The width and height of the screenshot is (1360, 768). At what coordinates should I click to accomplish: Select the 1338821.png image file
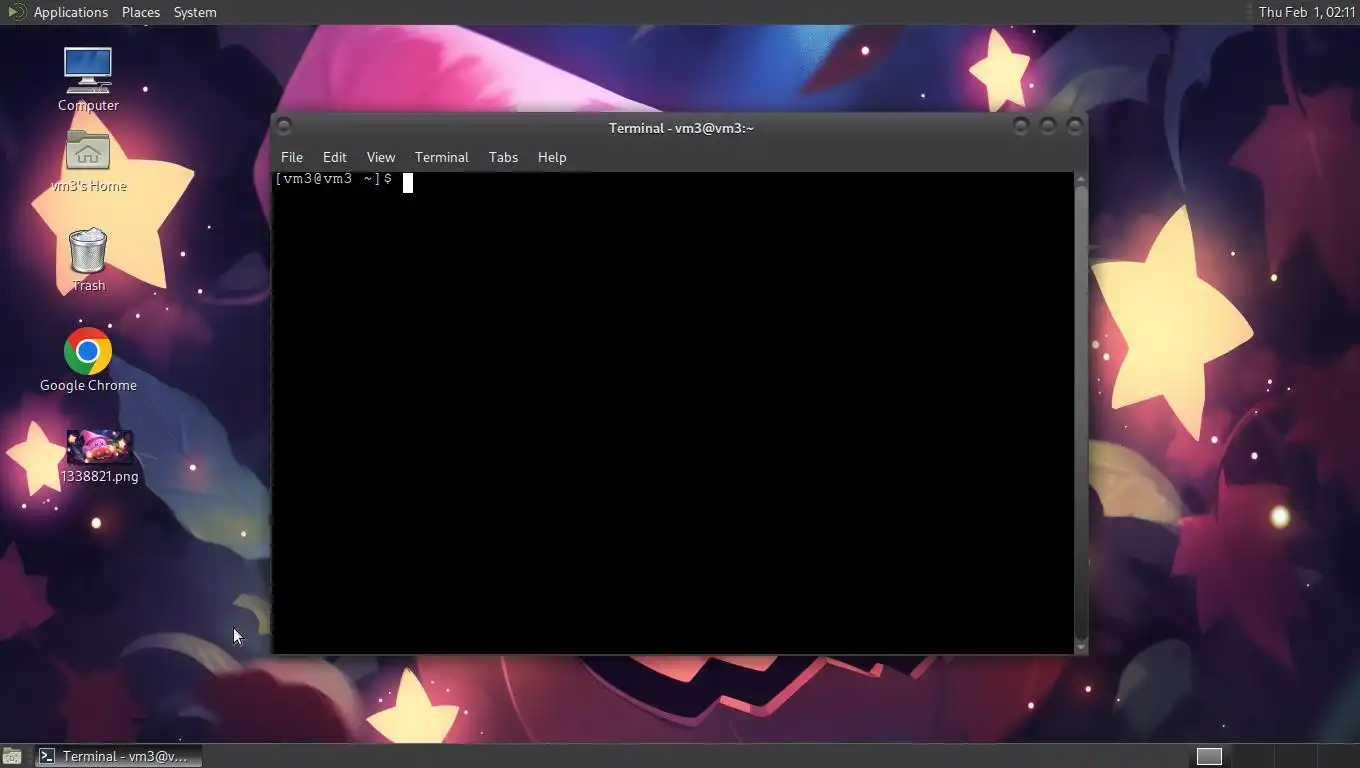tap(99, 457)
